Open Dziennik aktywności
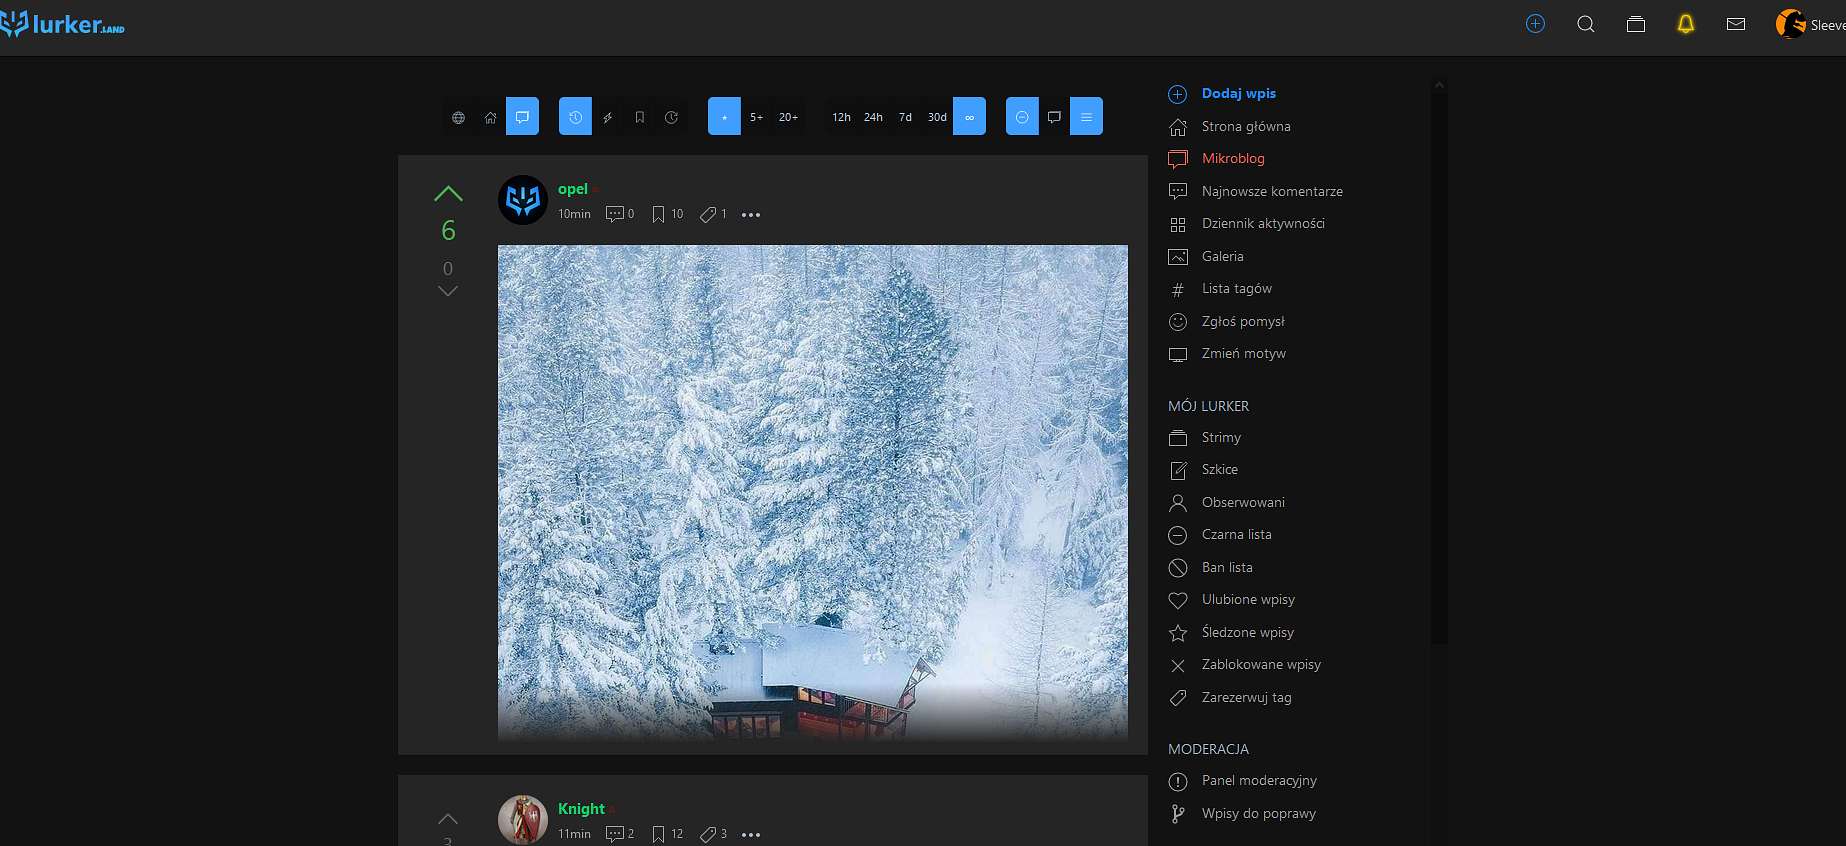 point(1263,223)
